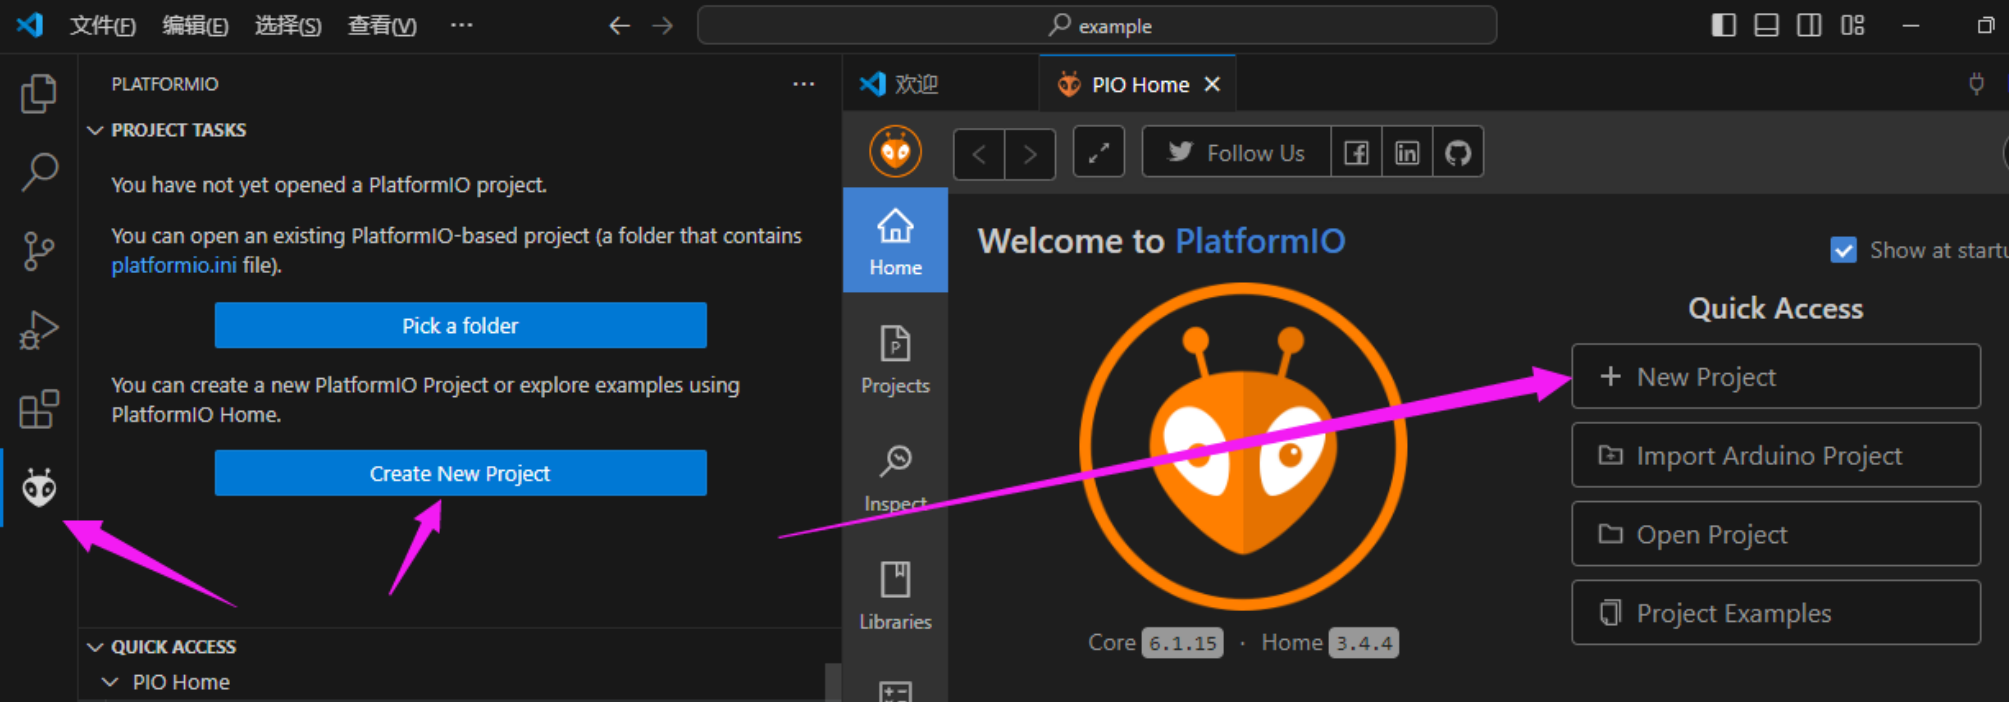Open the Extensions view
This screenshot has height=702, width=2009.
coord(39,409)
